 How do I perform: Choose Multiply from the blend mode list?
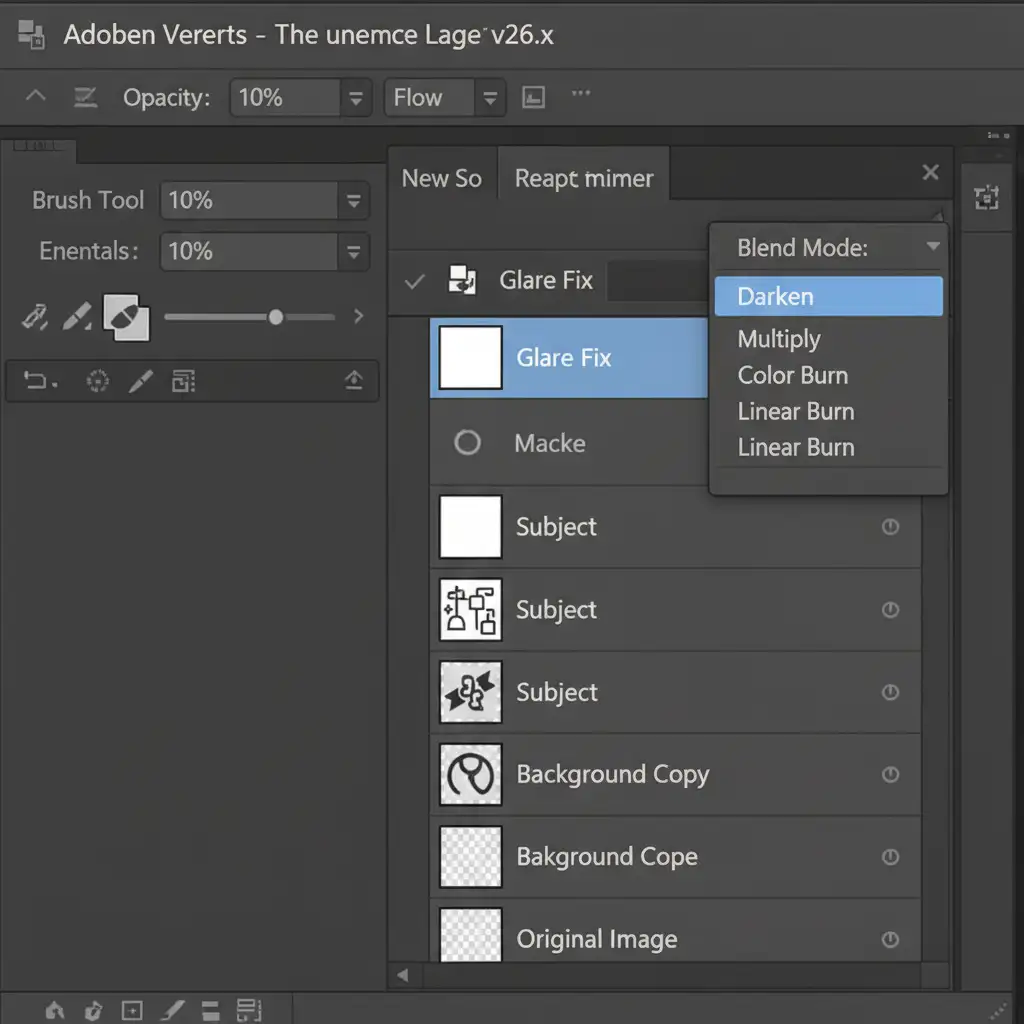tap(779, 339)
